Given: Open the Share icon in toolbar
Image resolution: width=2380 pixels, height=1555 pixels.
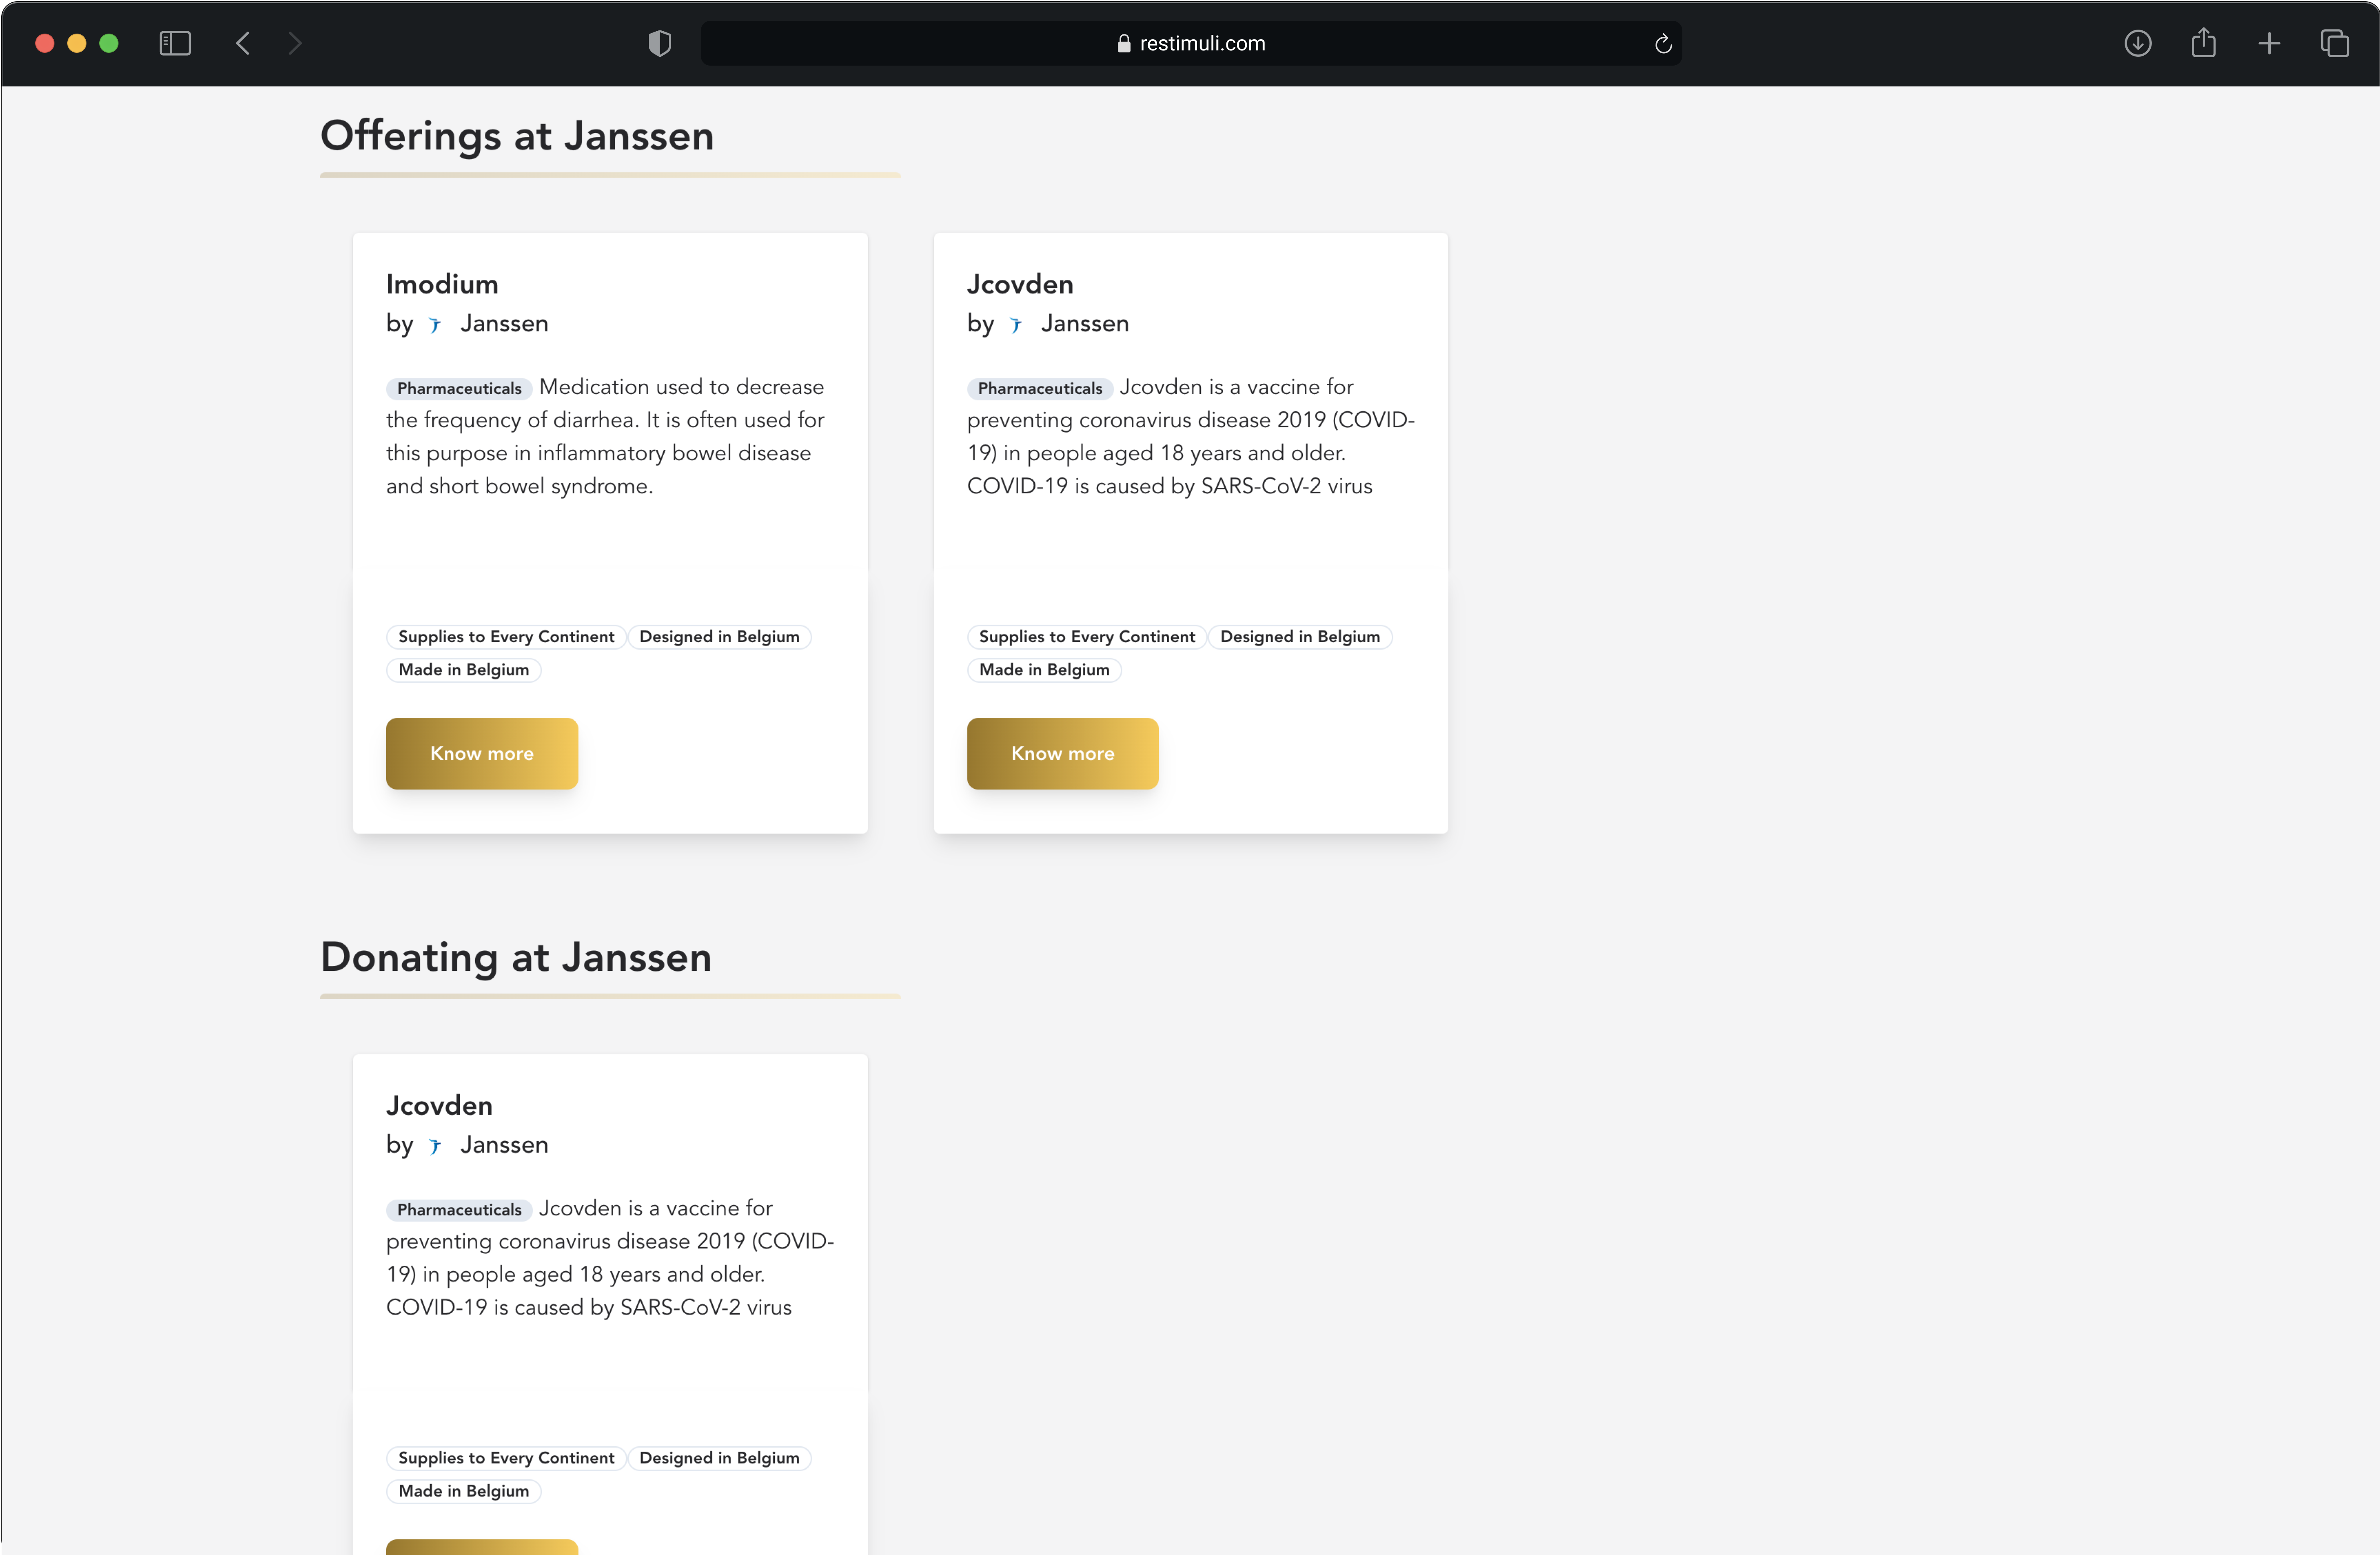Looking at the screenshot, I should coord(2203,43).
